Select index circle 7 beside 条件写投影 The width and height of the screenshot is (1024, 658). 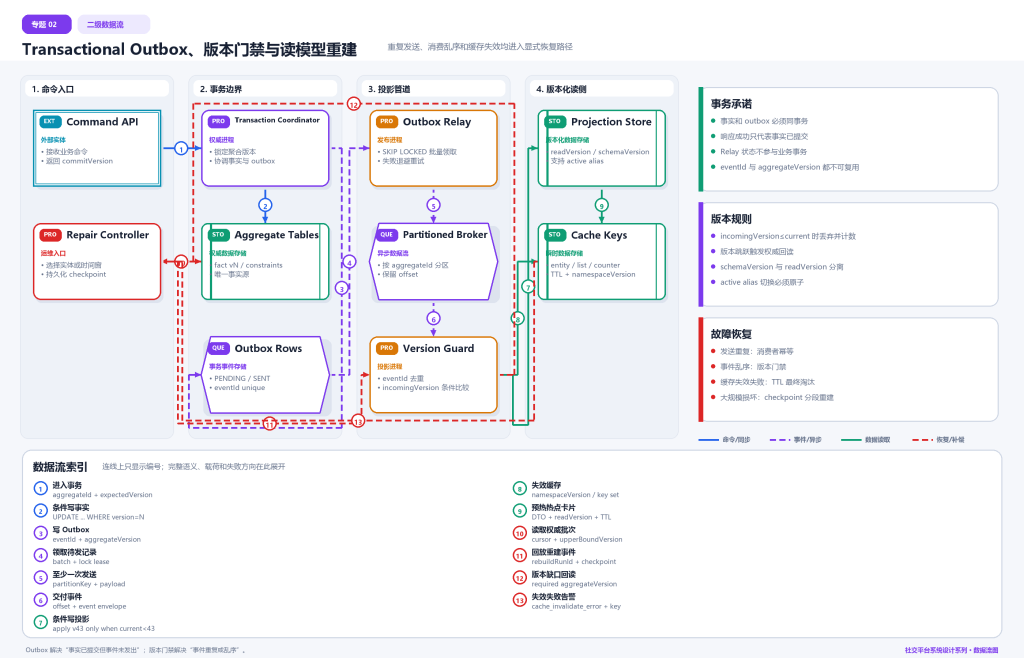pyautogui.click(x=40, y=622)
